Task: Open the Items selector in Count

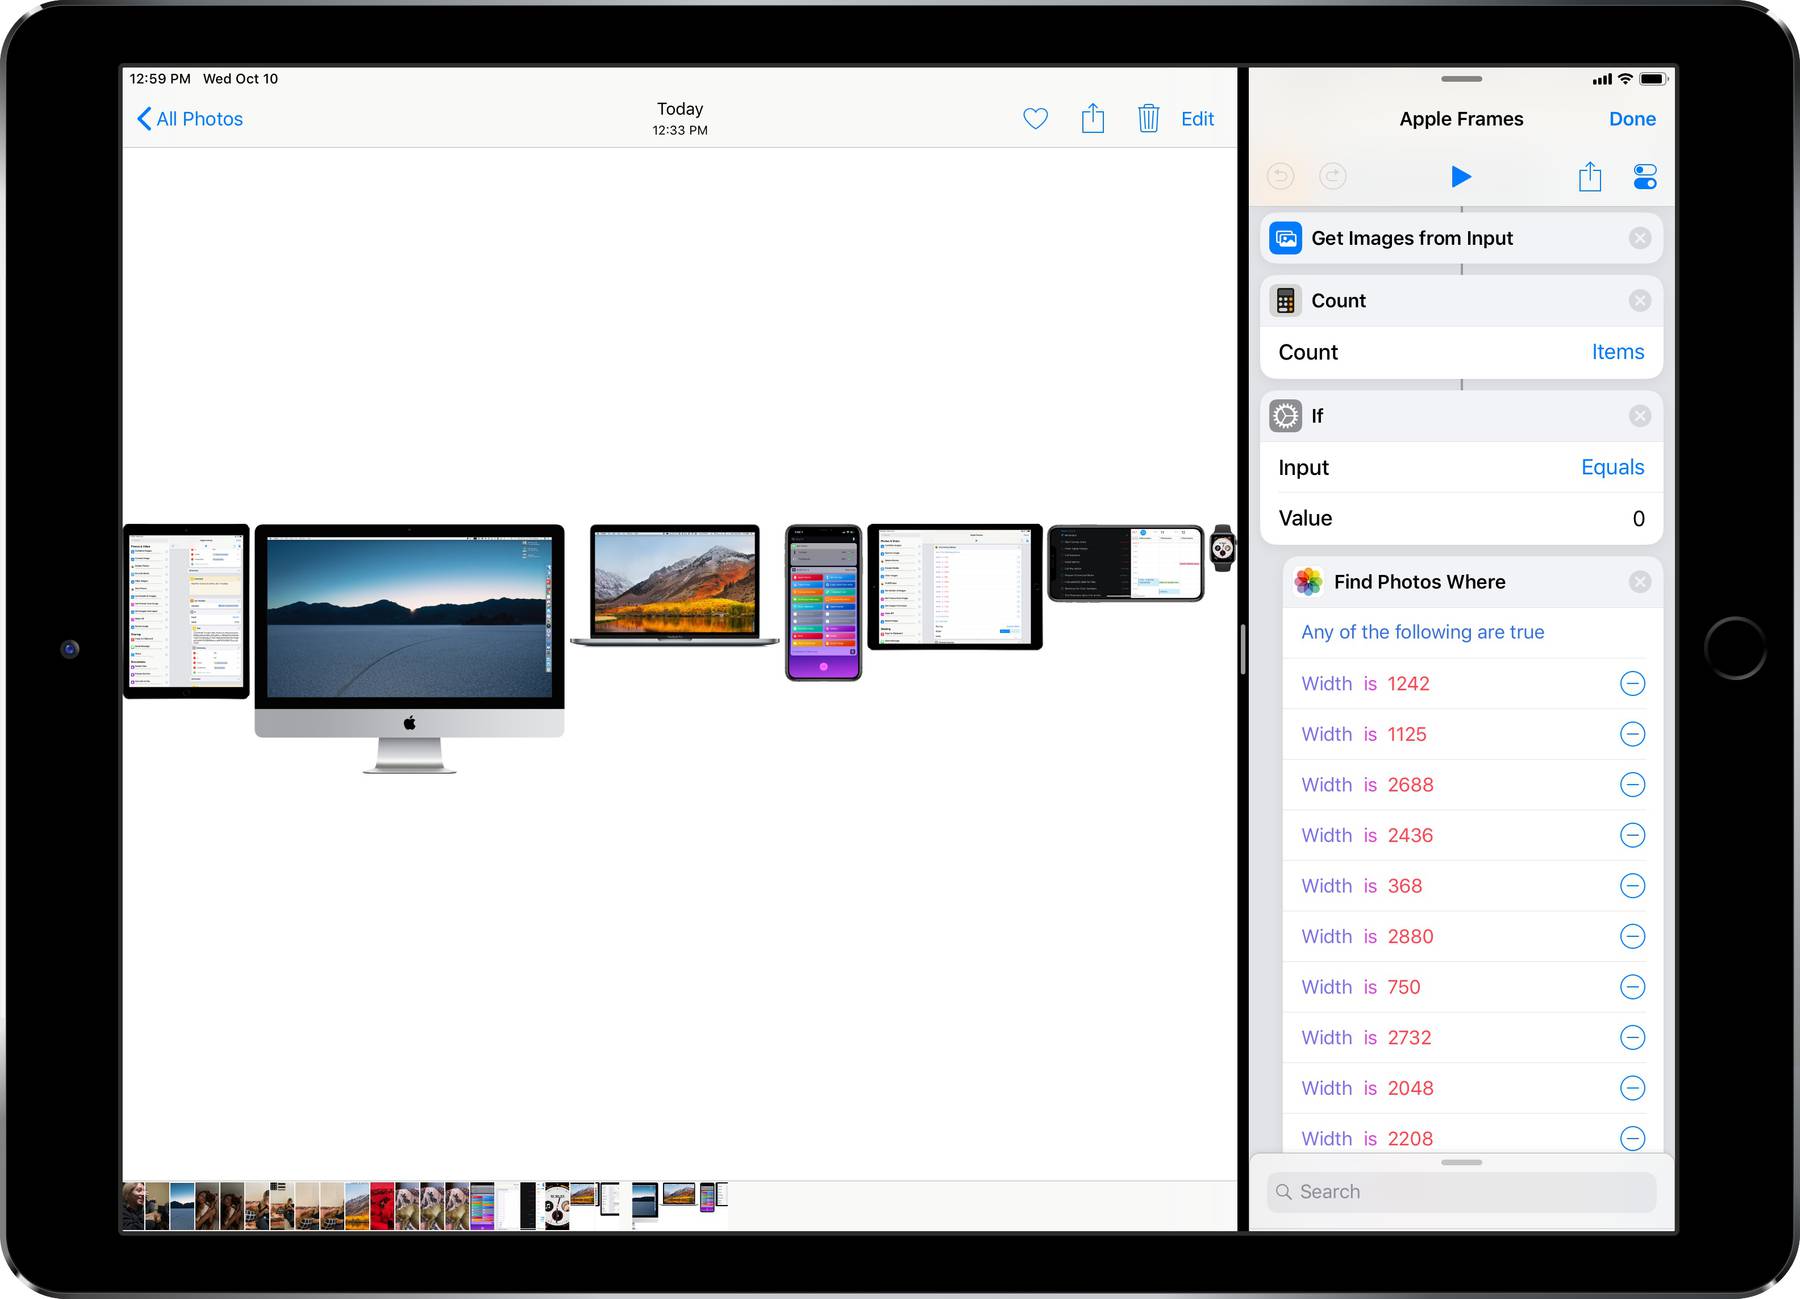Action: click(1617, 352)
